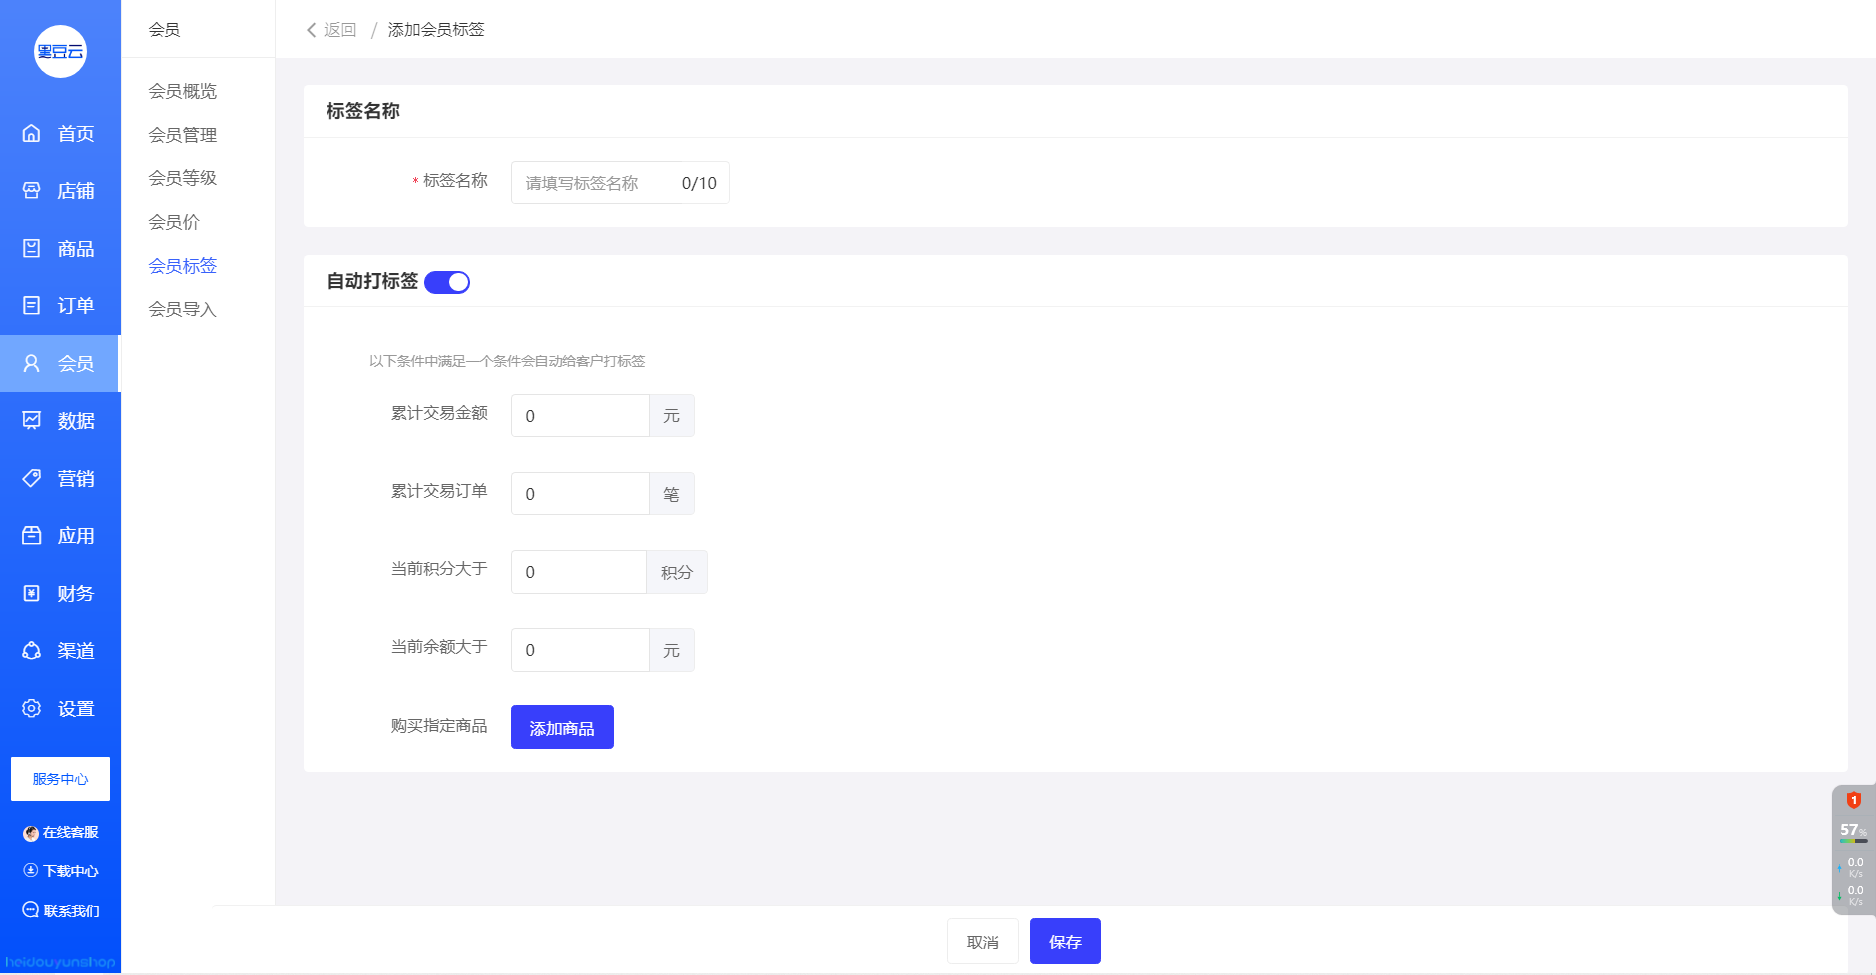Viewport: 1876px width, 975px height.
Task: Click the finance (财务) icon
Action: tap(32, 593)
